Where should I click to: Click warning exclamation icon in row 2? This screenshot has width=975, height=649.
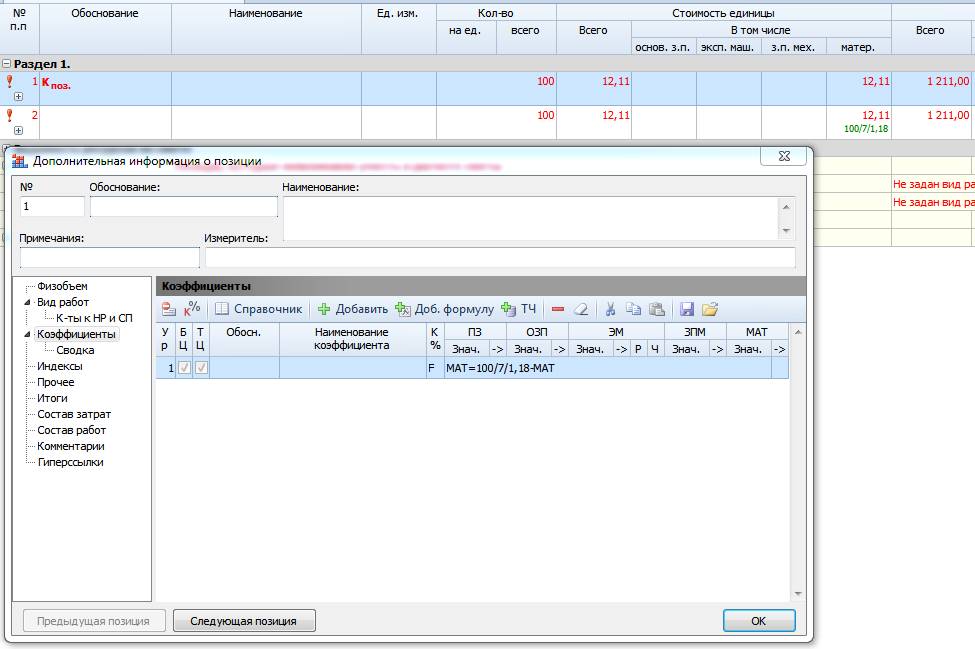9,115
